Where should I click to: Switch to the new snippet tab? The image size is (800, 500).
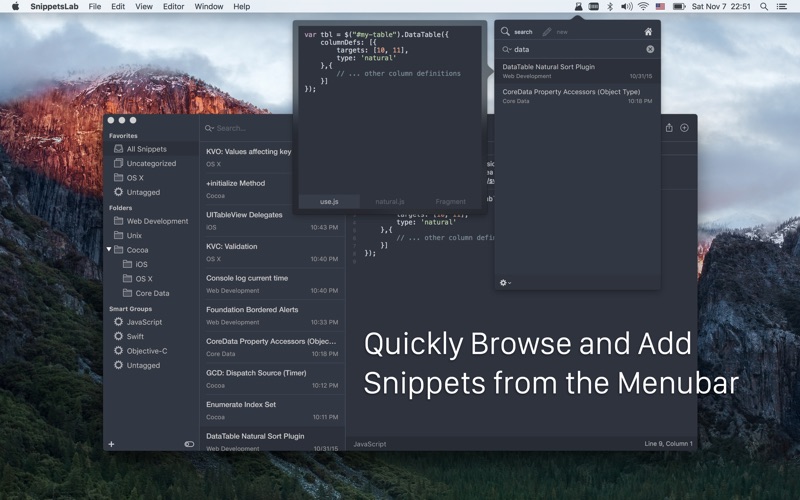coord(555,32)
